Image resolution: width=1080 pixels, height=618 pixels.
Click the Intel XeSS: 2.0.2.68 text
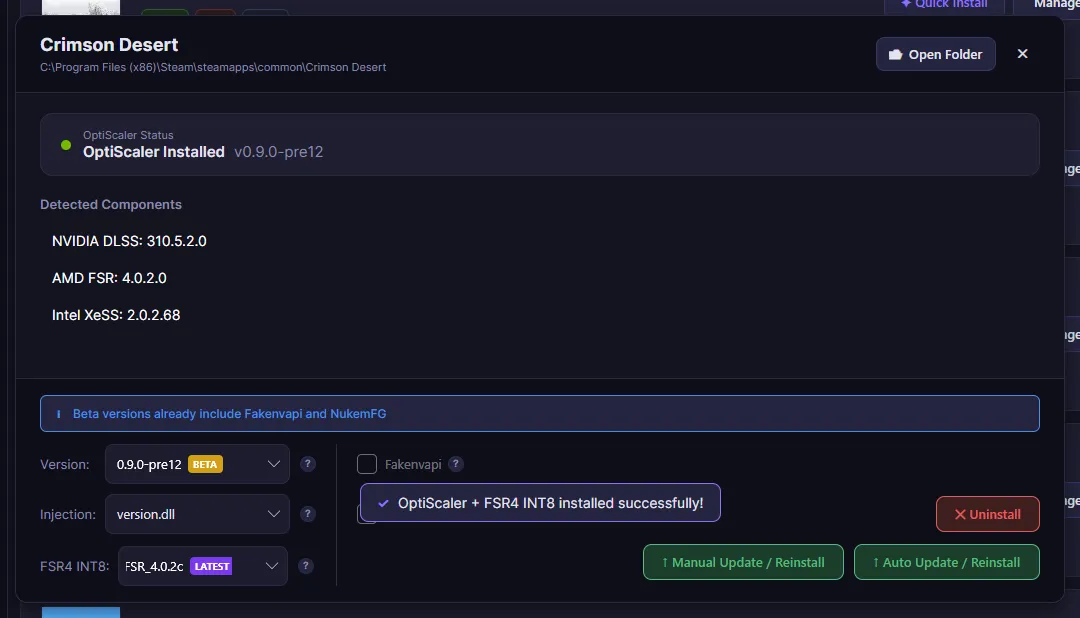tap(116, 316)
